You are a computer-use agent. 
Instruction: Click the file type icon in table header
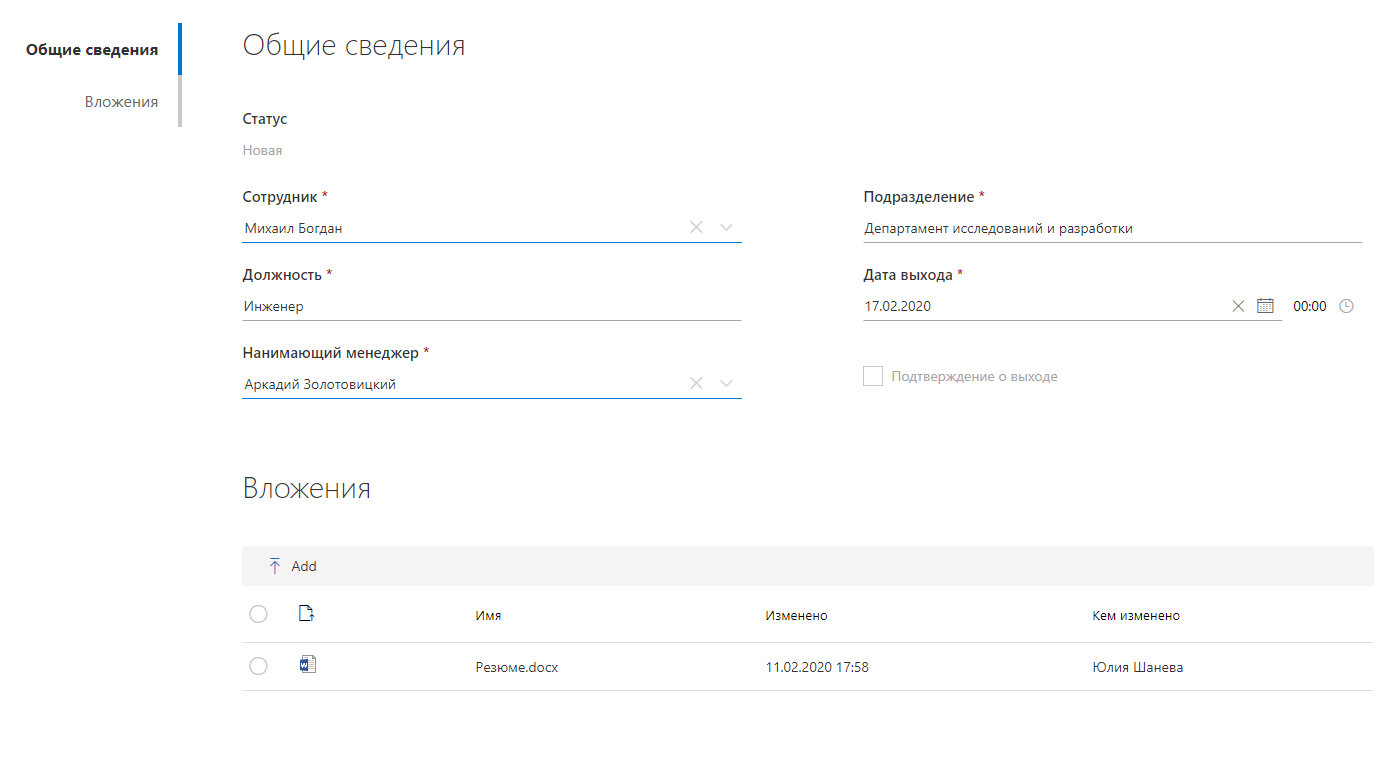[x=307, y=613]
